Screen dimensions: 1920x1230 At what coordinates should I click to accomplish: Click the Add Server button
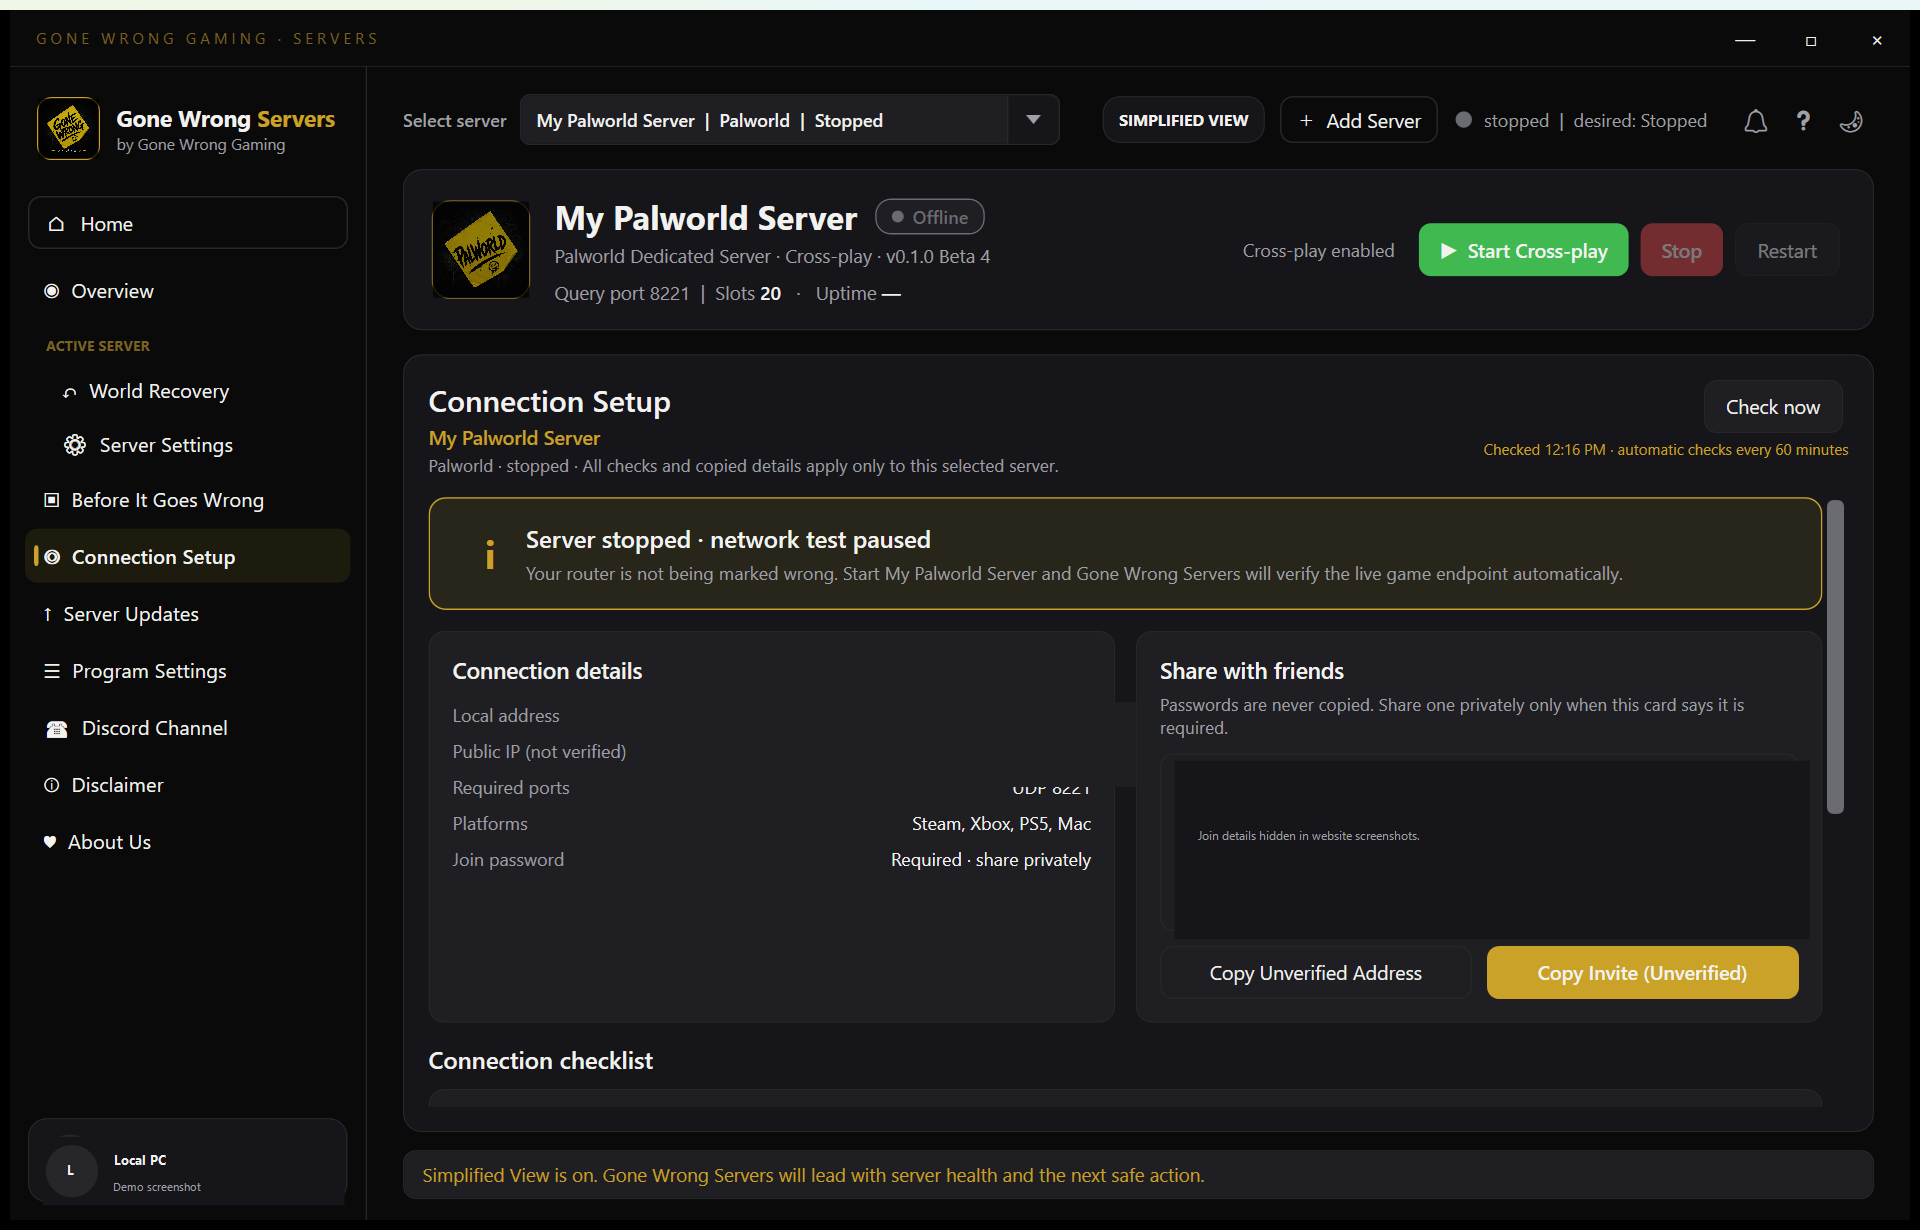pos(1359,120)
